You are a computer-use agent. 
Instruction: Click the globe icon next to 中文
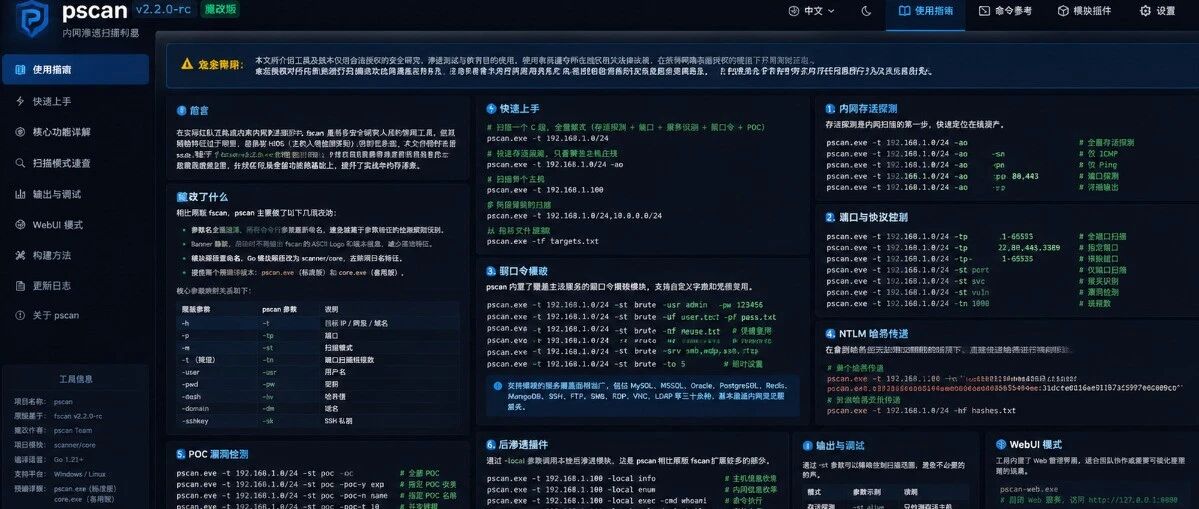pos(794,11)
